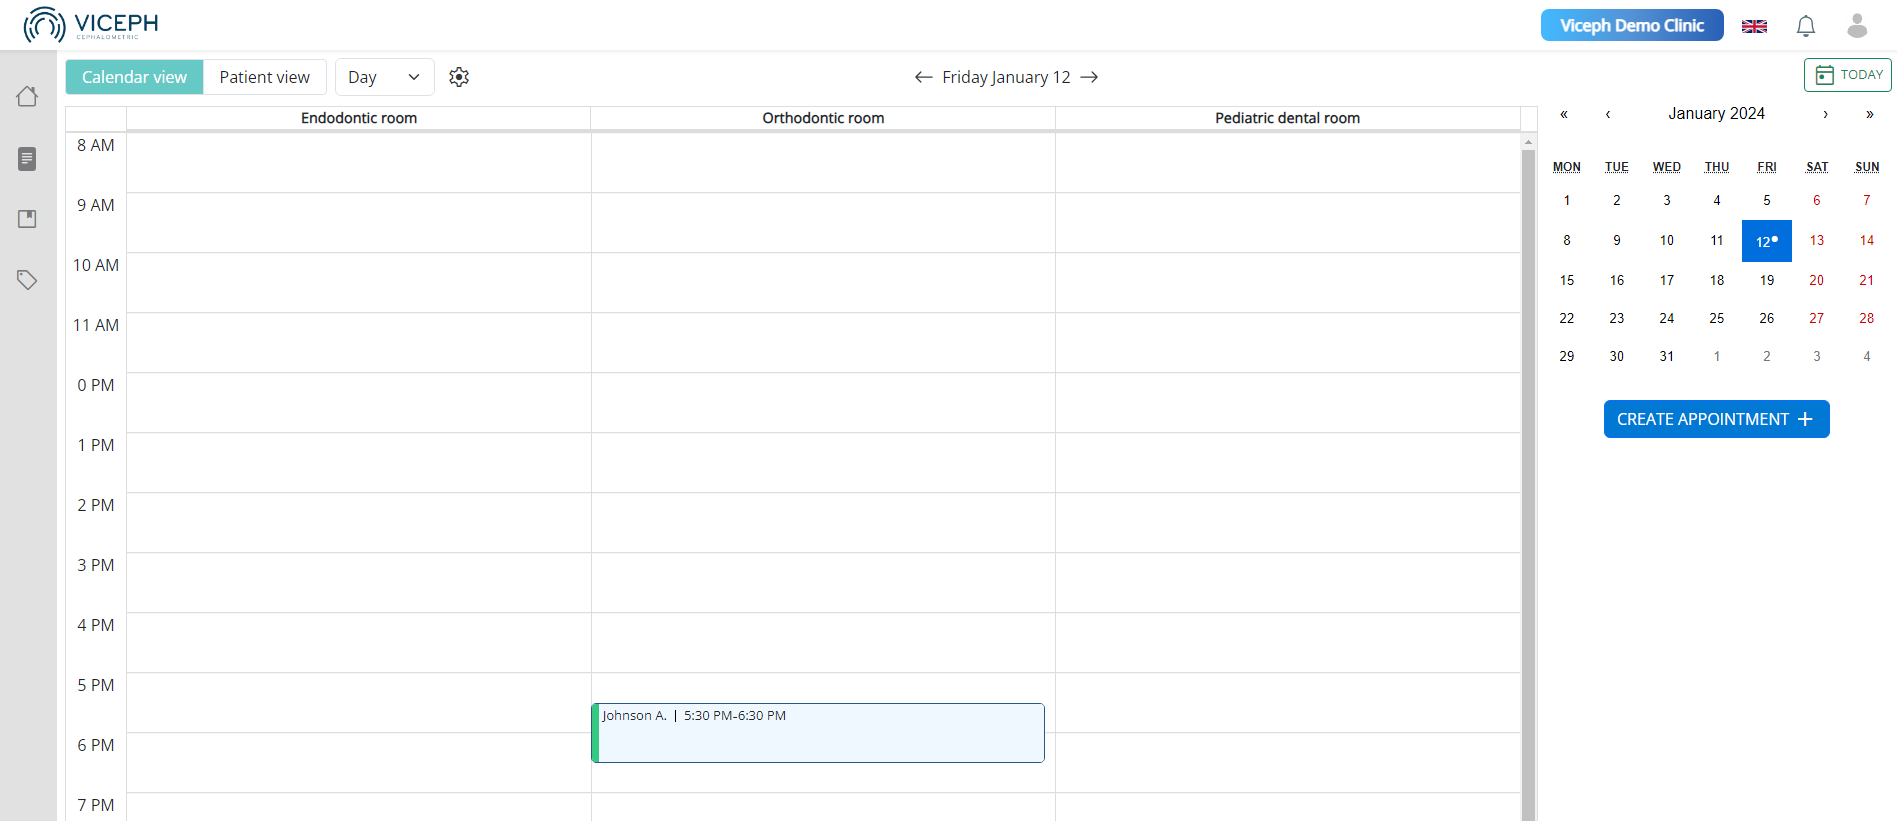Viewport: 1897px width, 821px height.
Task: Open calendar settings gear icon
Action: 459,77
